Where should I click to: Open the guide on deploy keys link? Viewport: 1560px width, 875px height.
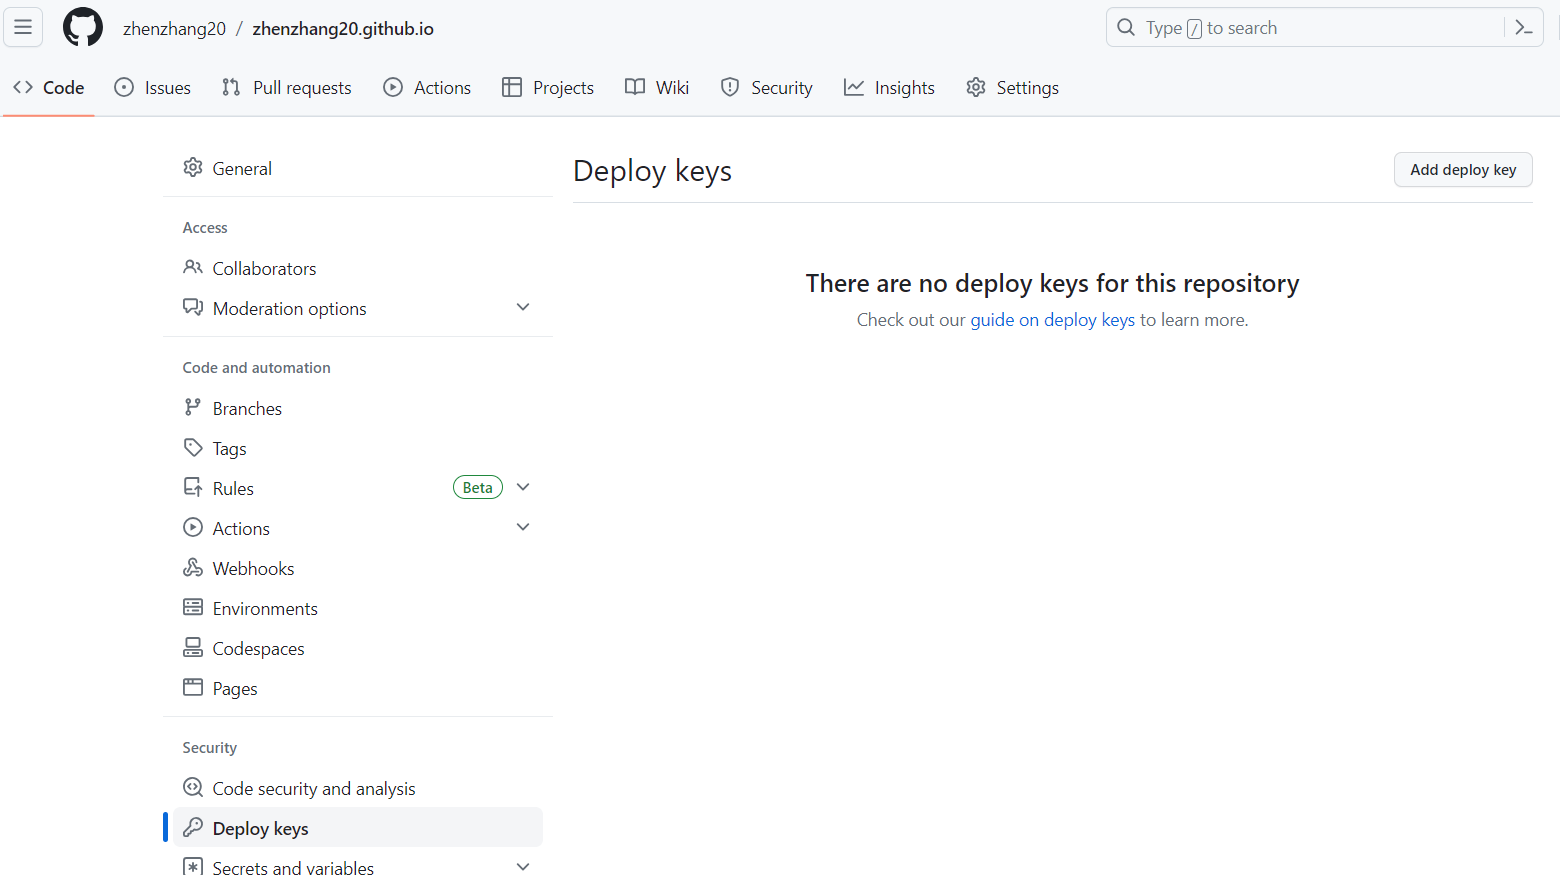pos(1052,320)
